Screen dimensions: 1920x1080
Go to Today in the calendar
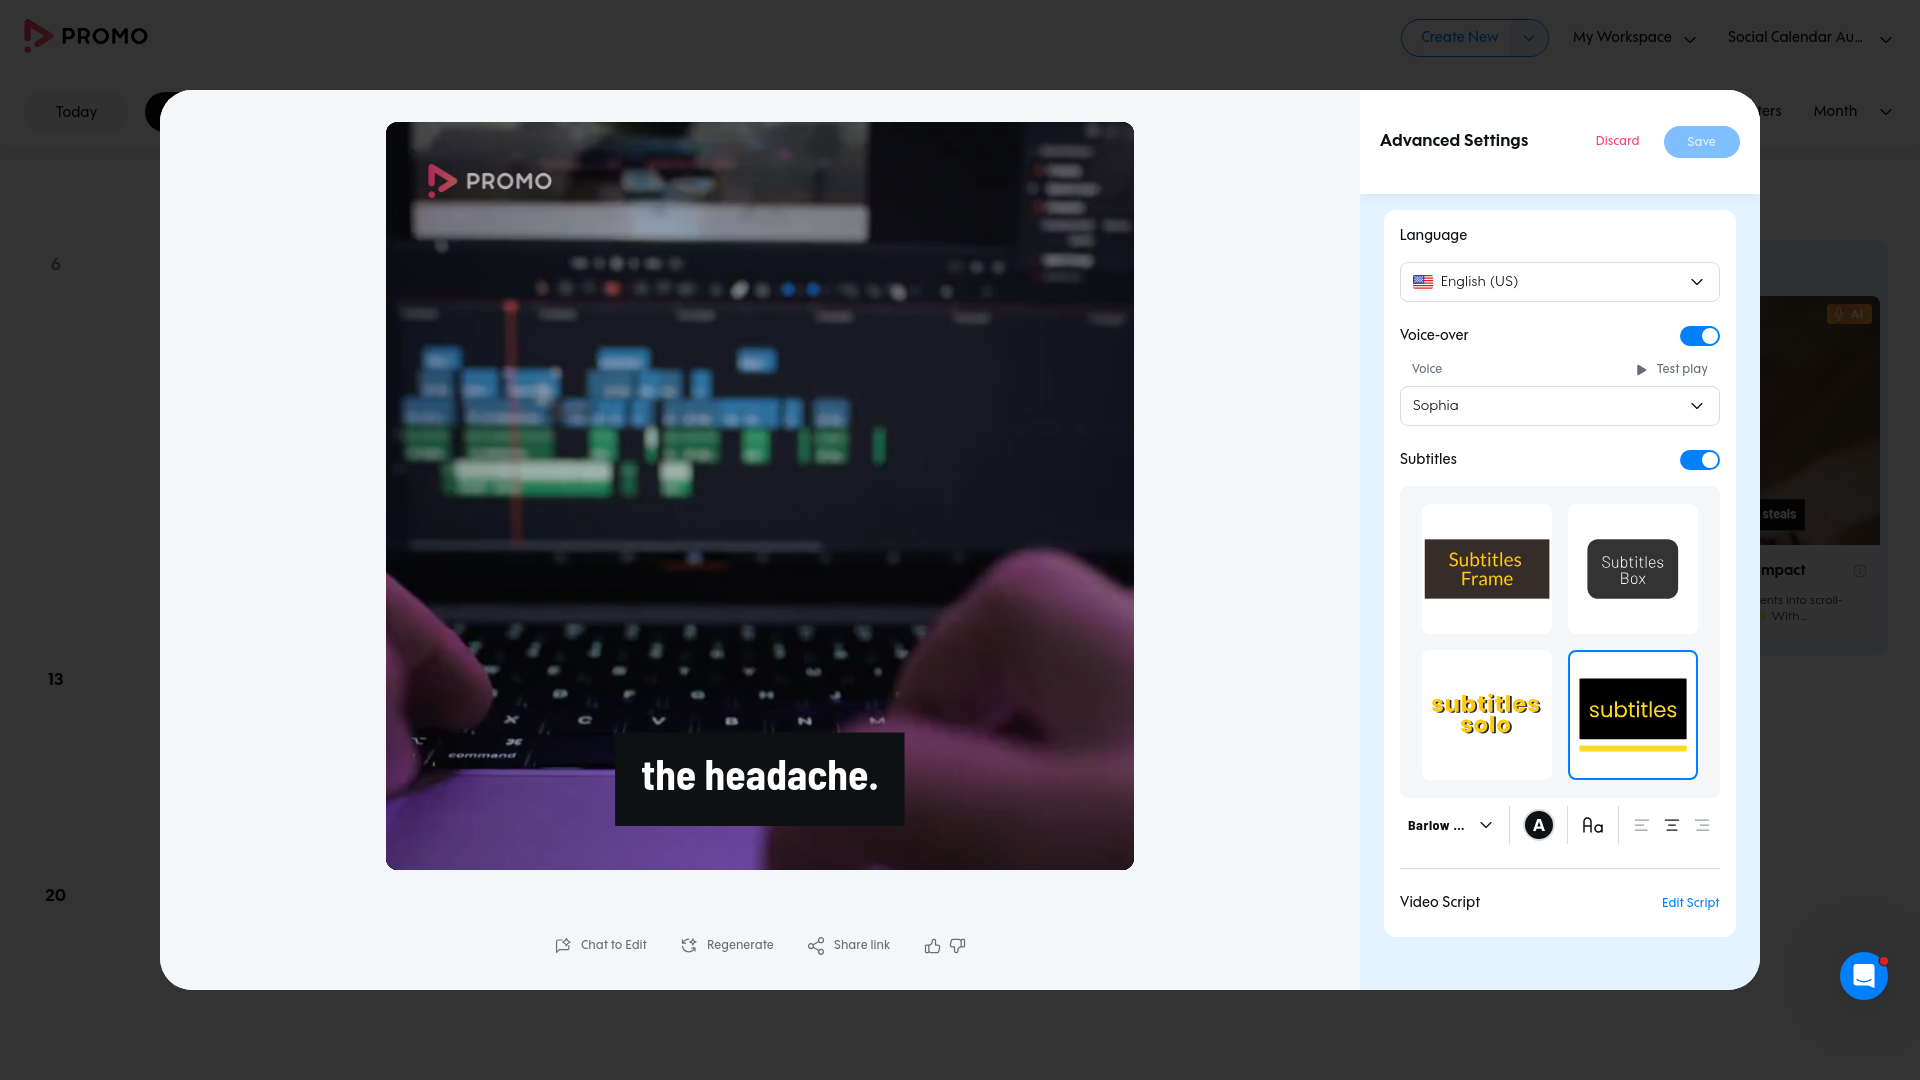(x=76, y=112)
